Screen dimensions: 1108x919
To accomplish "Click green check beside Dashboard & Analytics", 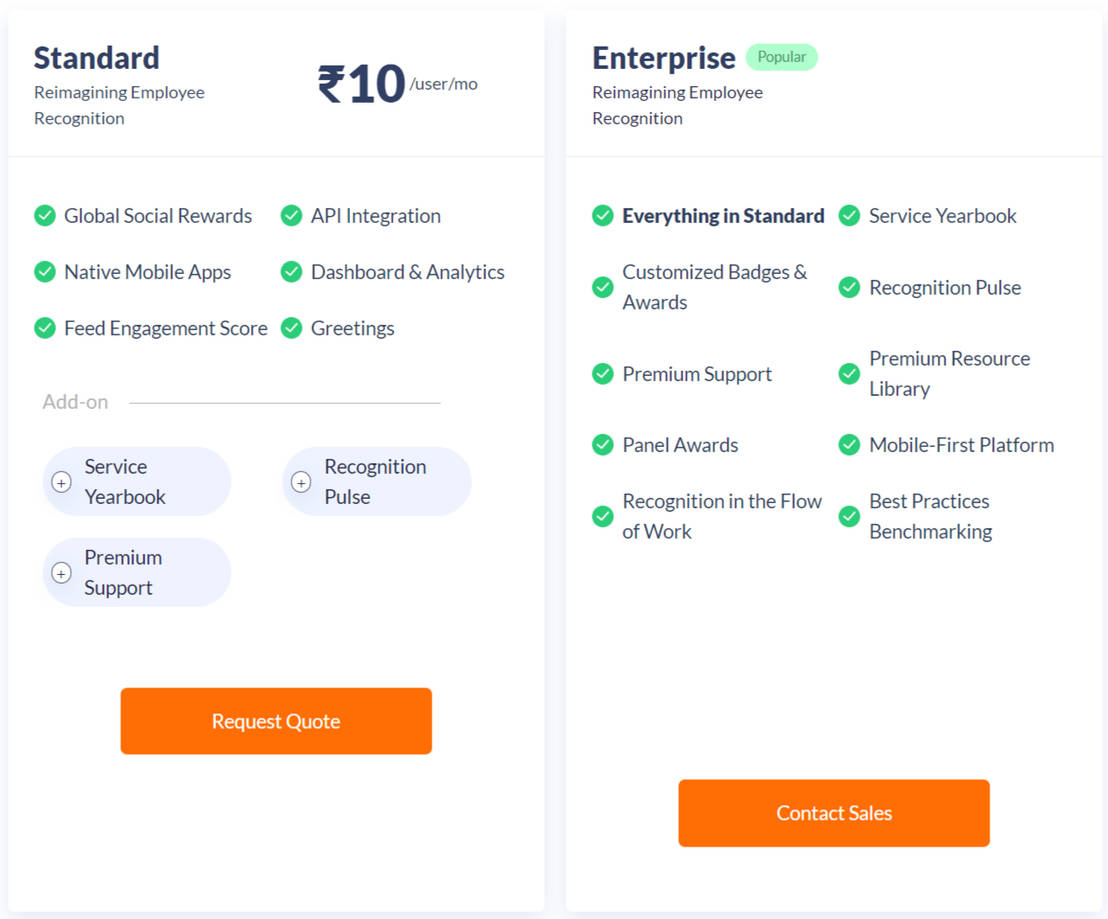I will [x=291, y=272].
